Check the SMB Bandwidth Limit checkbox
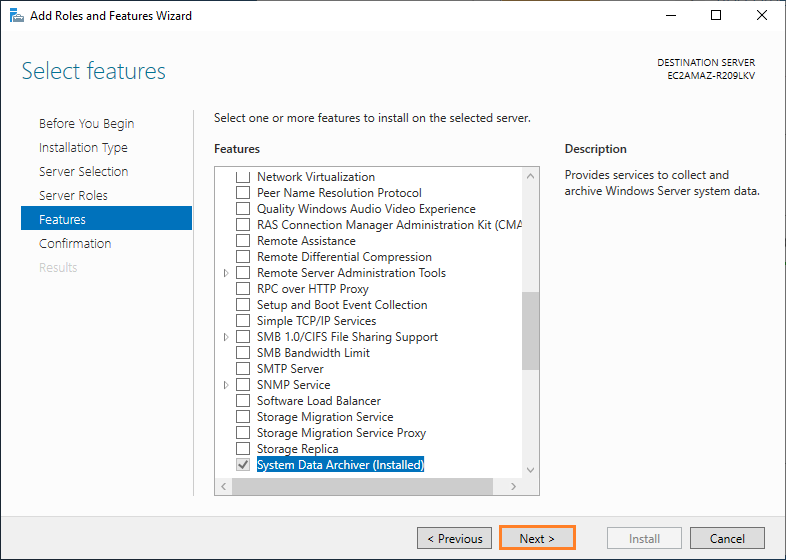The height and width of the screenshot is (560, 786). [243, 353]
